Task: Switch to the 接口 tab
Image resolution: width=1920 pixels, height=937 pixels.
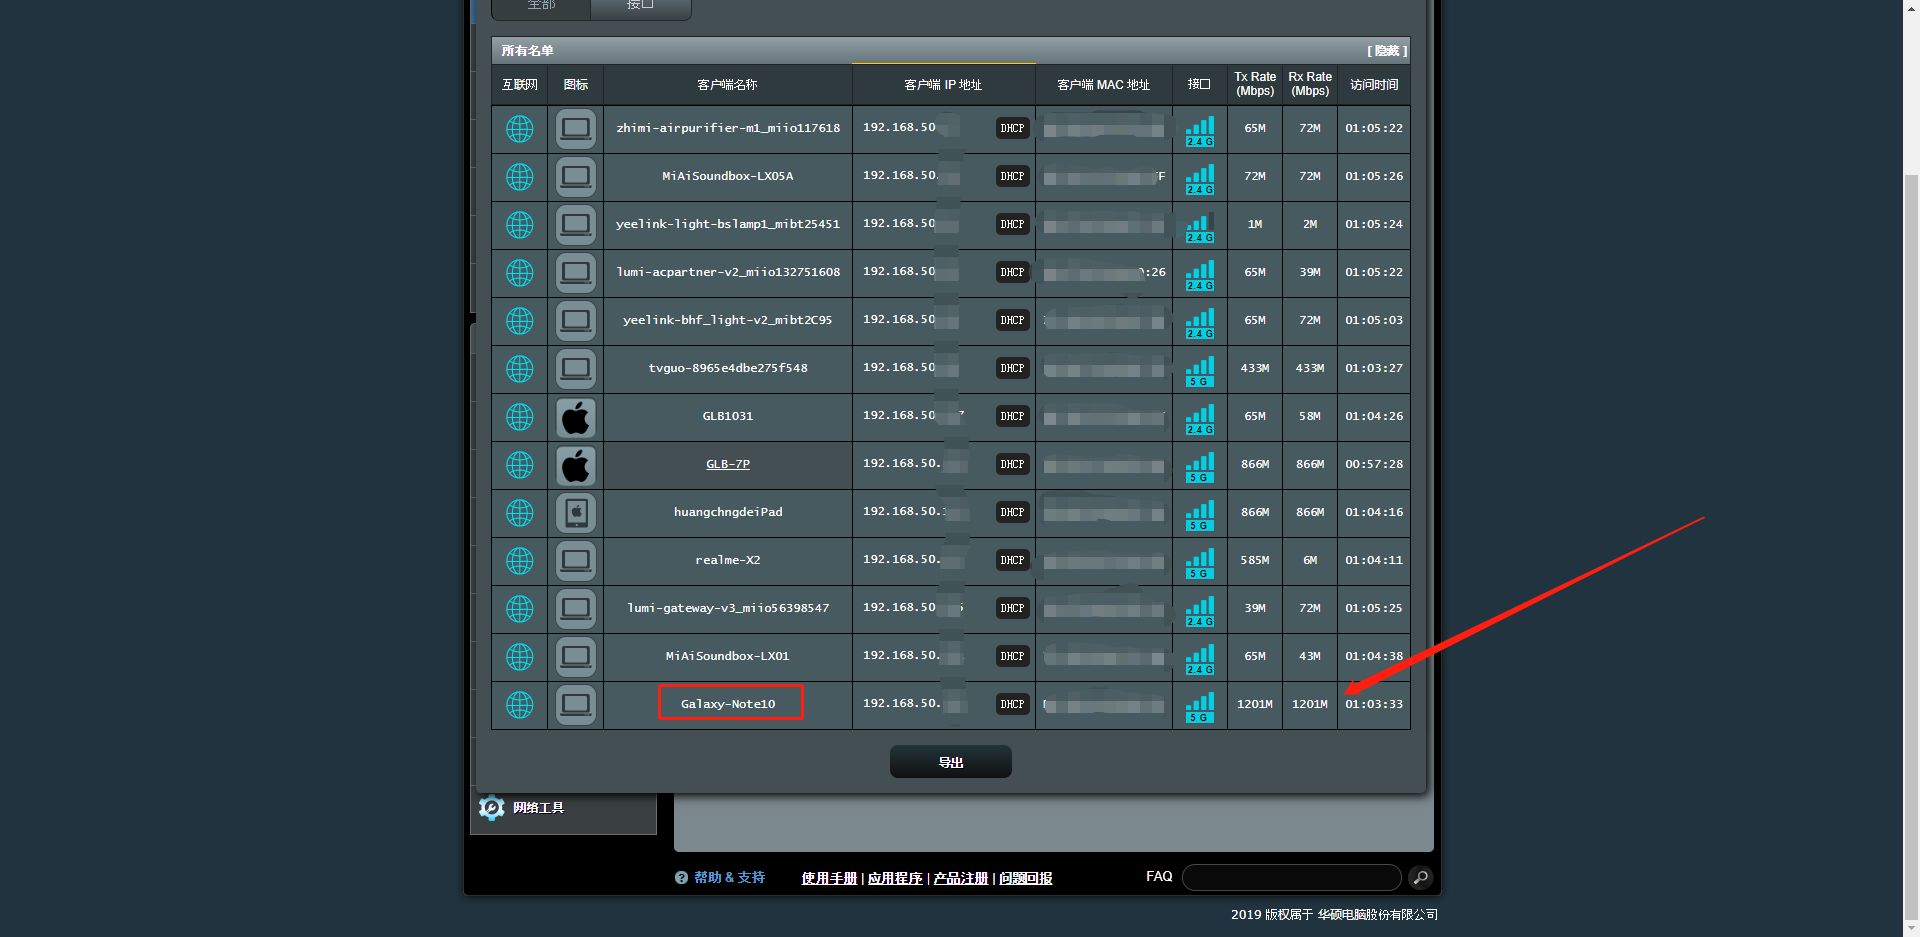Action: pos(640,7)
